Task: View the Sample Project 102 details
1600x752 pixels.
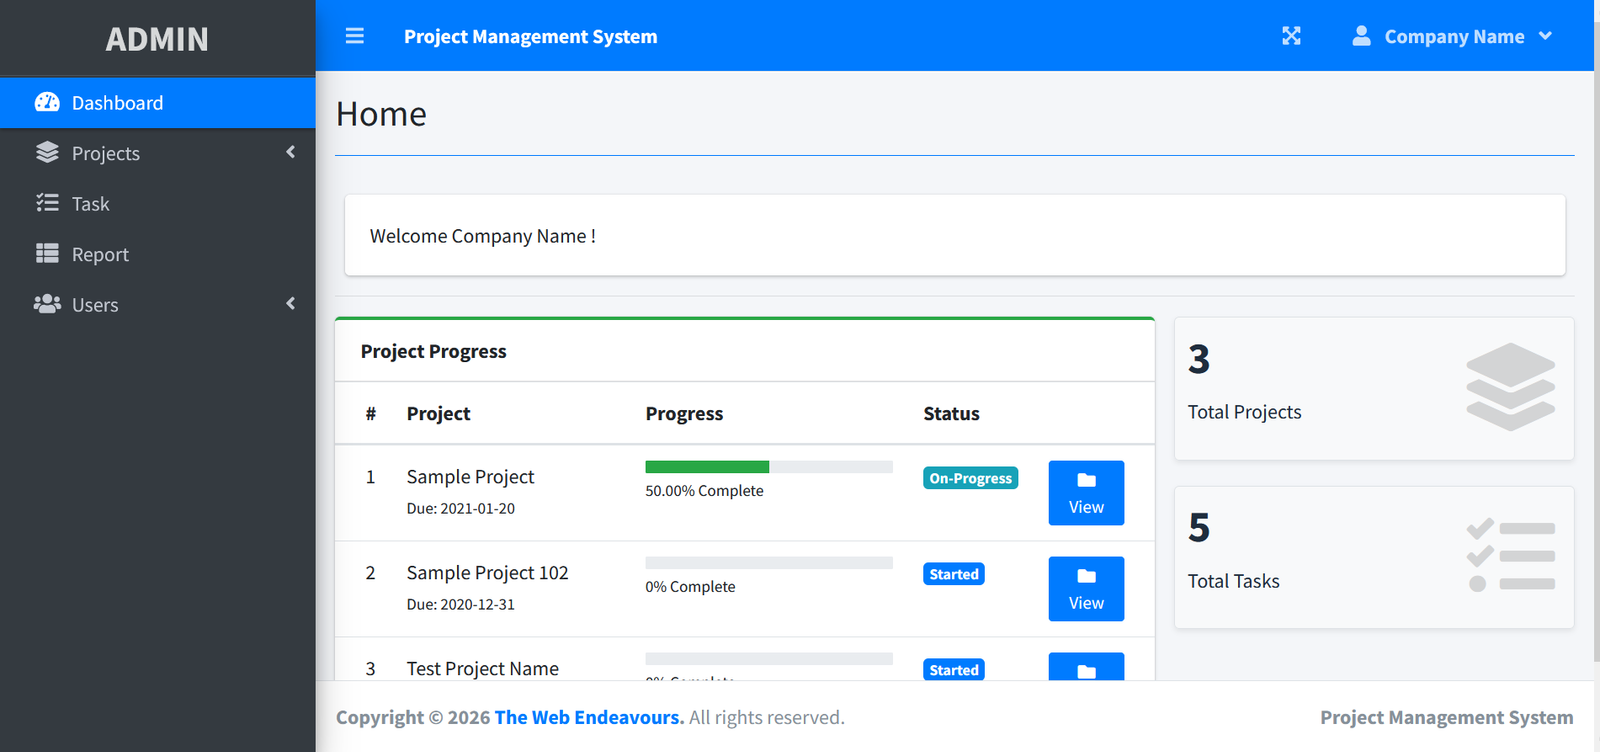Action: coord(1086,589)
